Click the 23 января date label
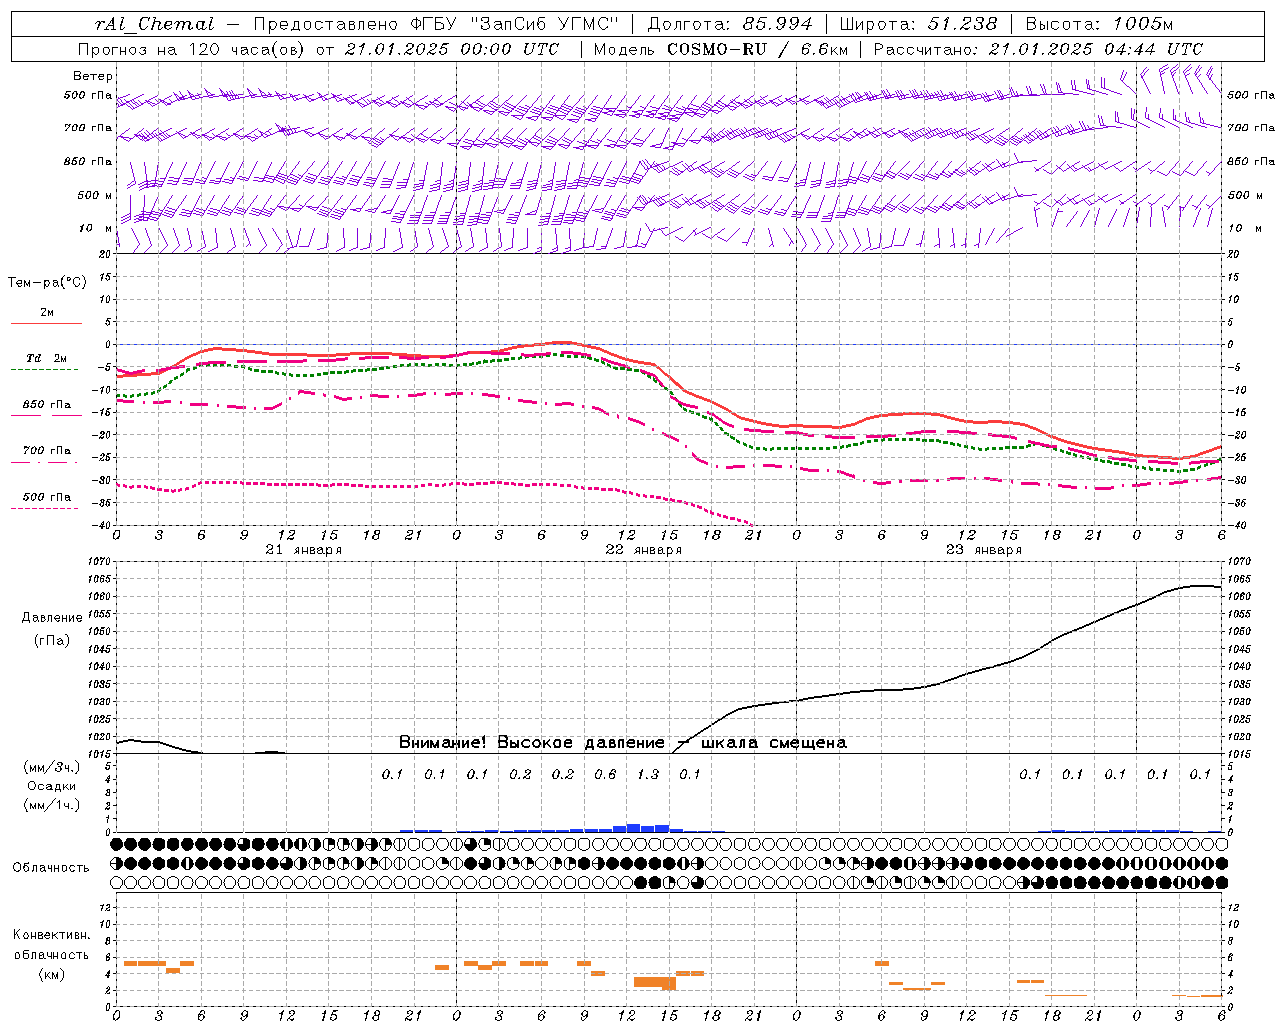This screenshot has height=1024, width=1280. [984, 550]
